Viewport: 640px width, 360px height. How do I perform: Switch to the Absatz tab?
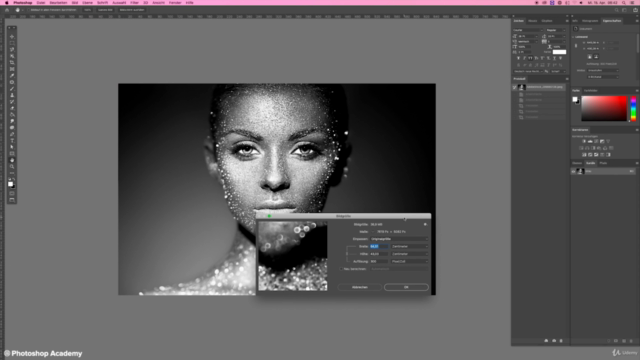point(533,21)
